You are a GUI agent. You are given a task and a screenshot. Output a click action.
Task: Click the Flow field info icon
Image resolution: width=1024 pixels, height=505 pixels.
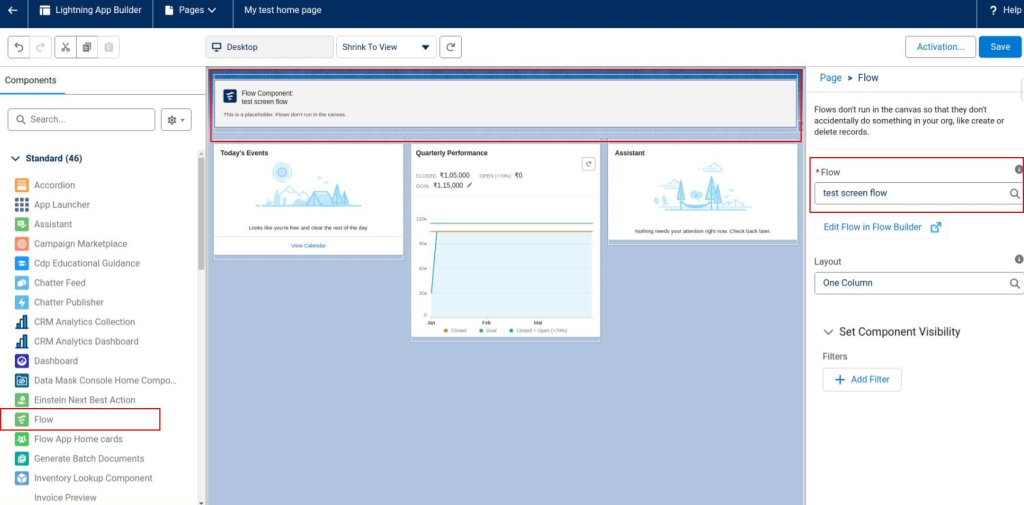point(1019,170)
